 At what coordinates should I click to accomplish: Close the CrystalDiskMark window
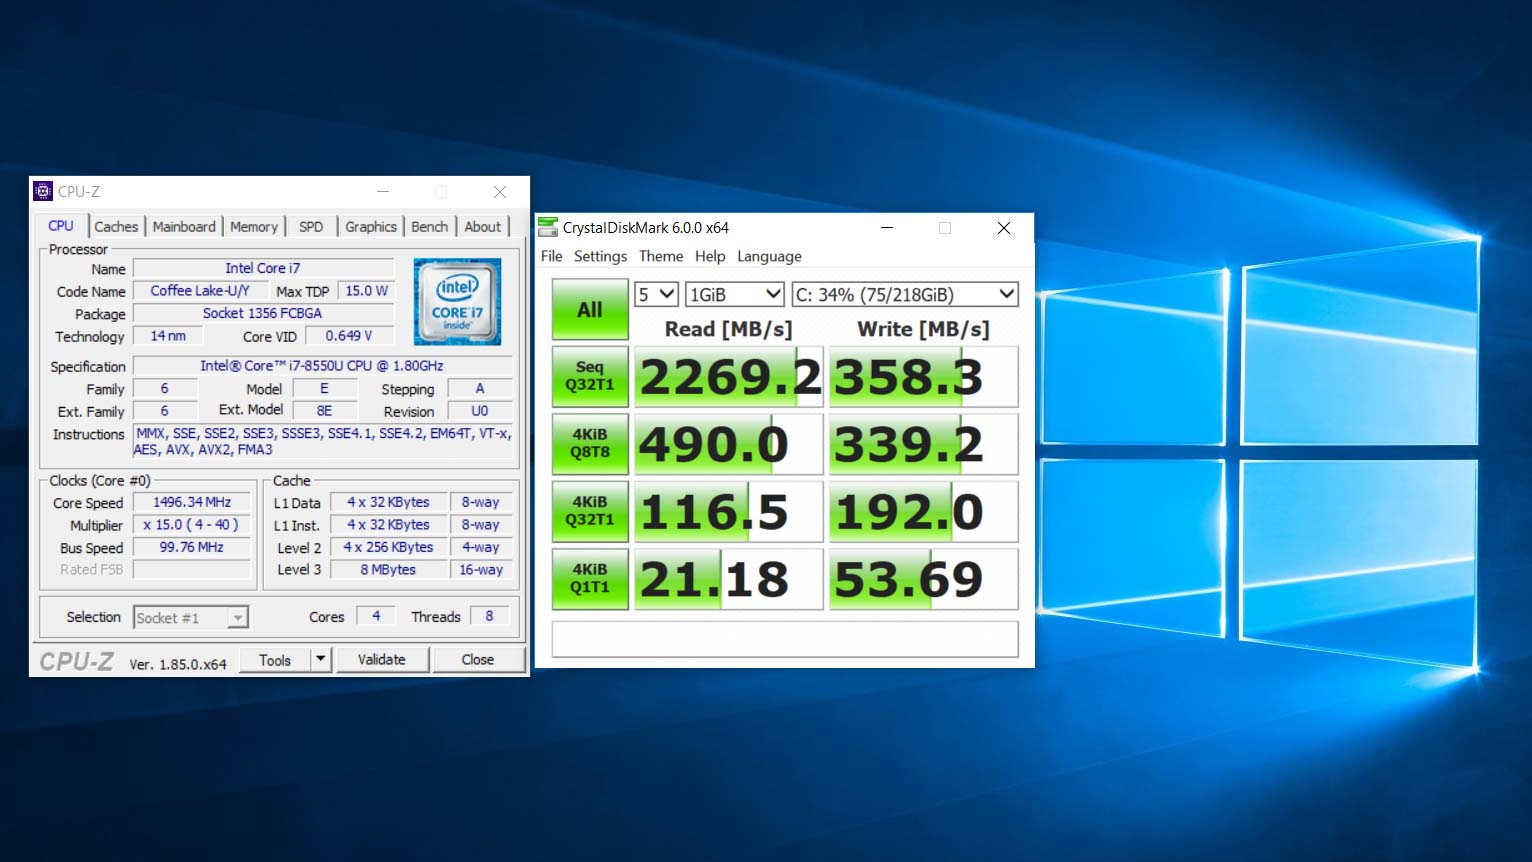coord(1004,228)
